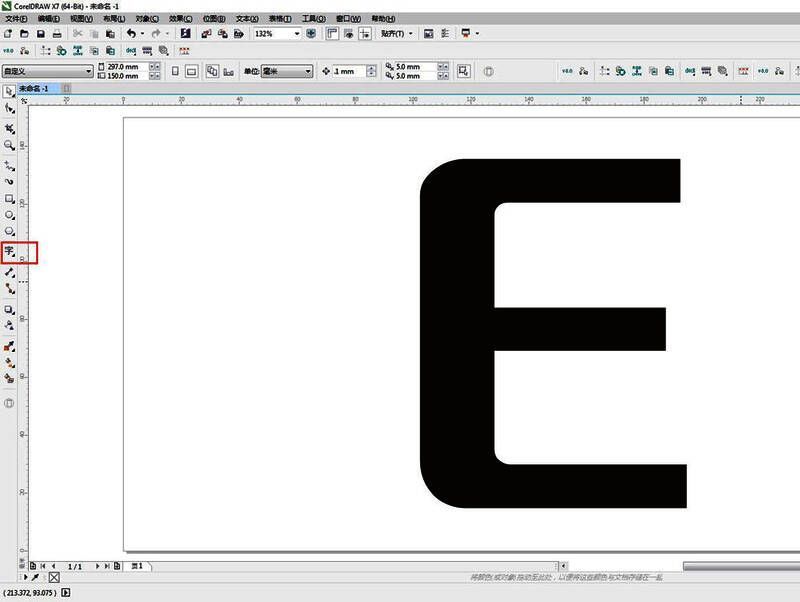800x602 pixels.
Task: Click the Print icon in toolbar
Action: click(x=57, y=34)
